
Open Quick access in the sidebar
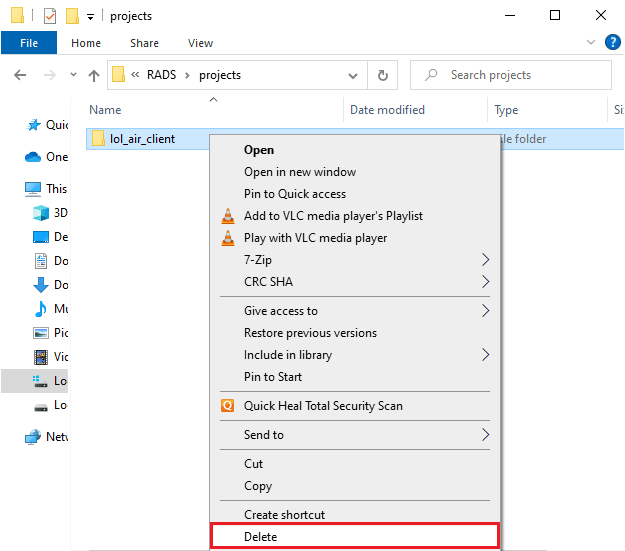(47, 125)
